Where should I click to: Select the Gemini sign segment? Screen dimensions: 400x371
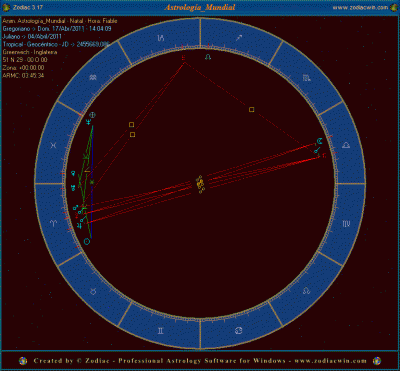[160, 331]
